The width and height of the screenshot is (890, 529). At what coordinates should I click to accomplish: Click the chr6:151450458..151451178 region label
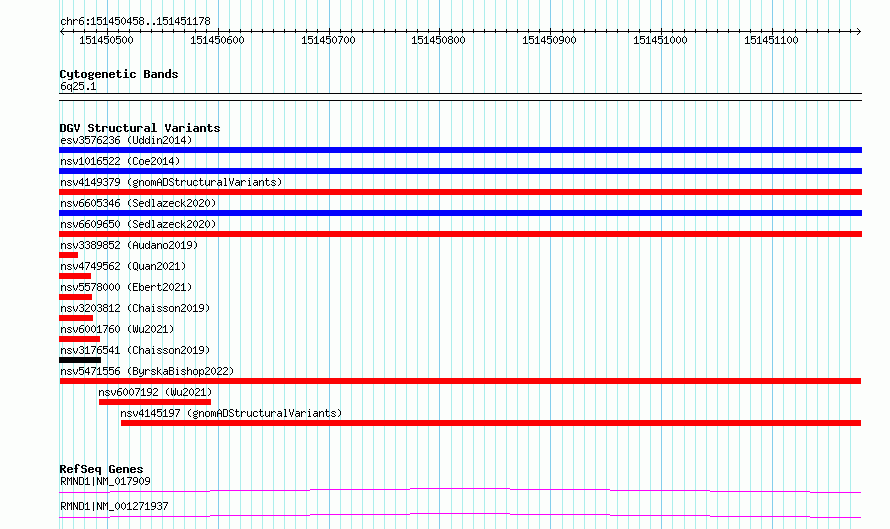click(135, 21)
